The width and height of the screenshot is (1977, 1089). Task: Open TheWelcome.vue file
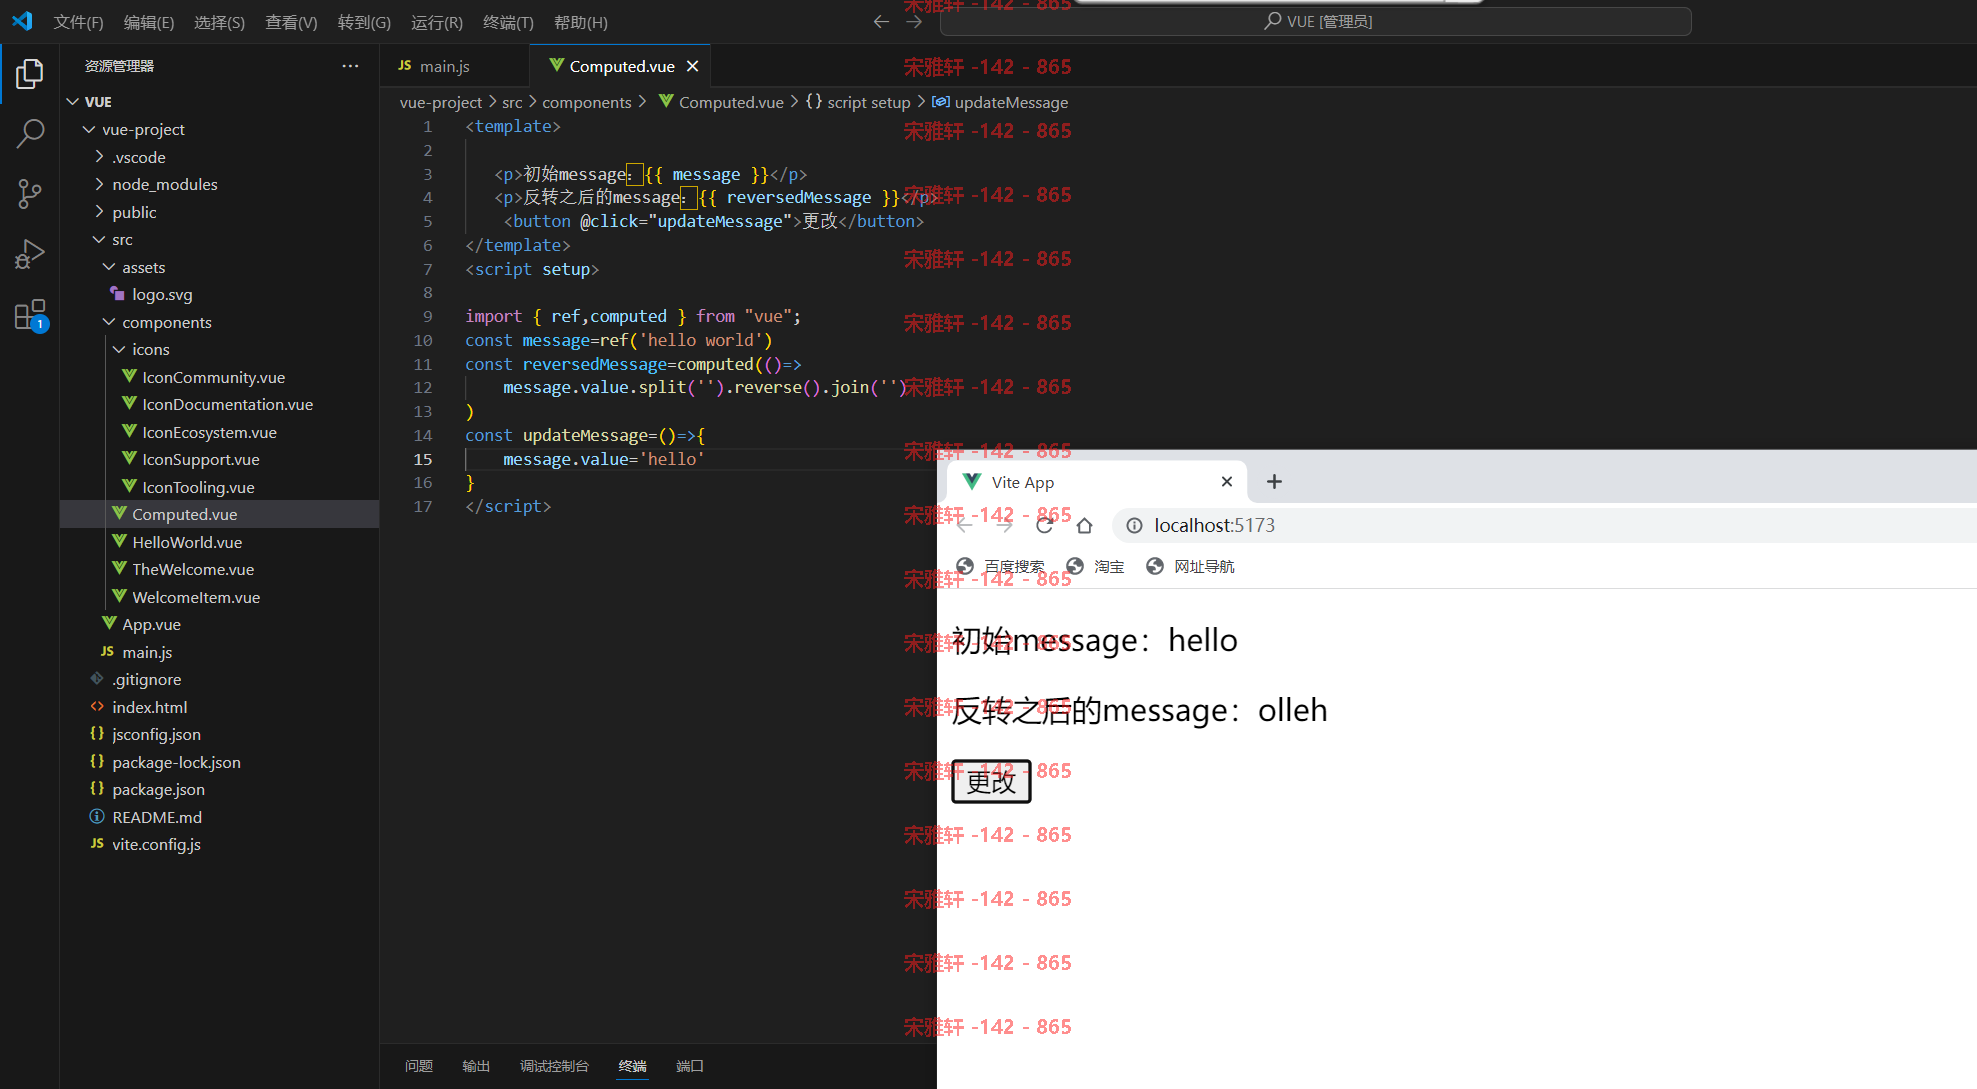(220, 569)
